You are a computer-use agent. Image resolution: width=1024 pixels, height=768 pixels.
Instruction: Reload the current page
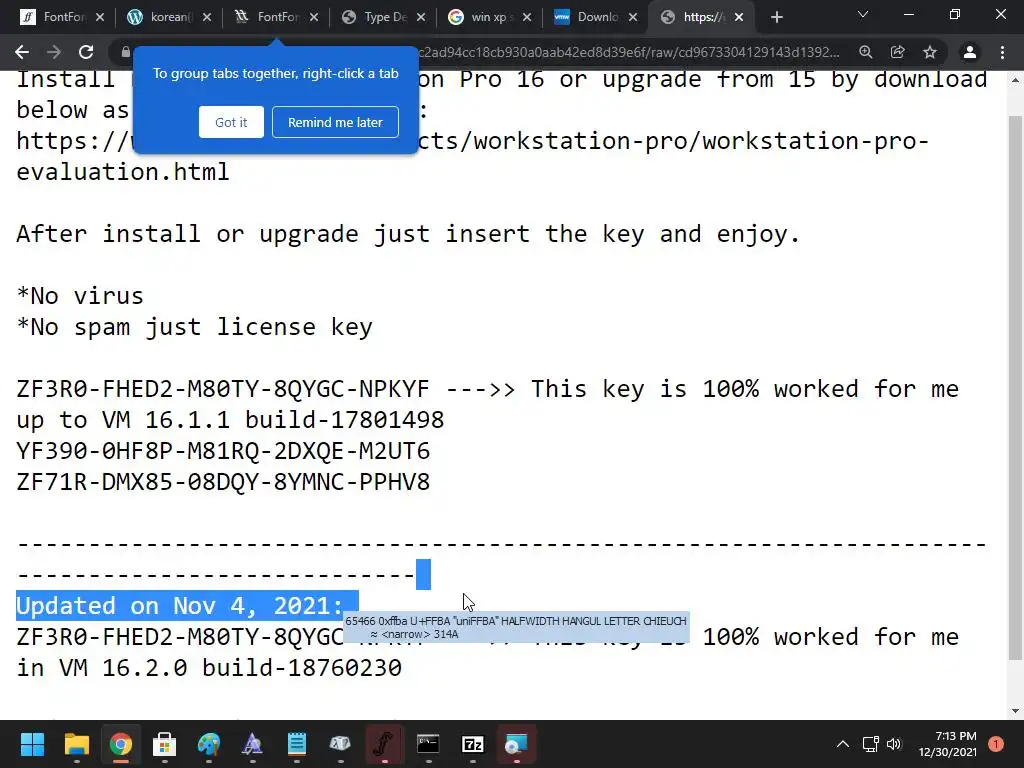click(x=86, y=52)
